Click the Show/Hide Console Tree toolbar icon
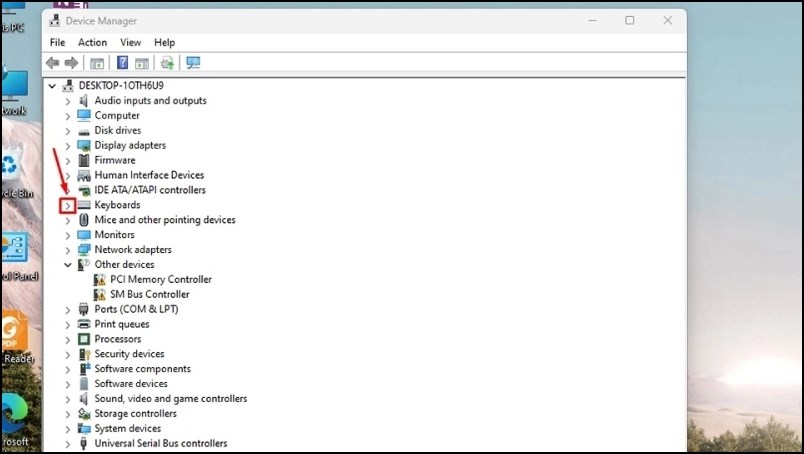 [x=97, y=63]
